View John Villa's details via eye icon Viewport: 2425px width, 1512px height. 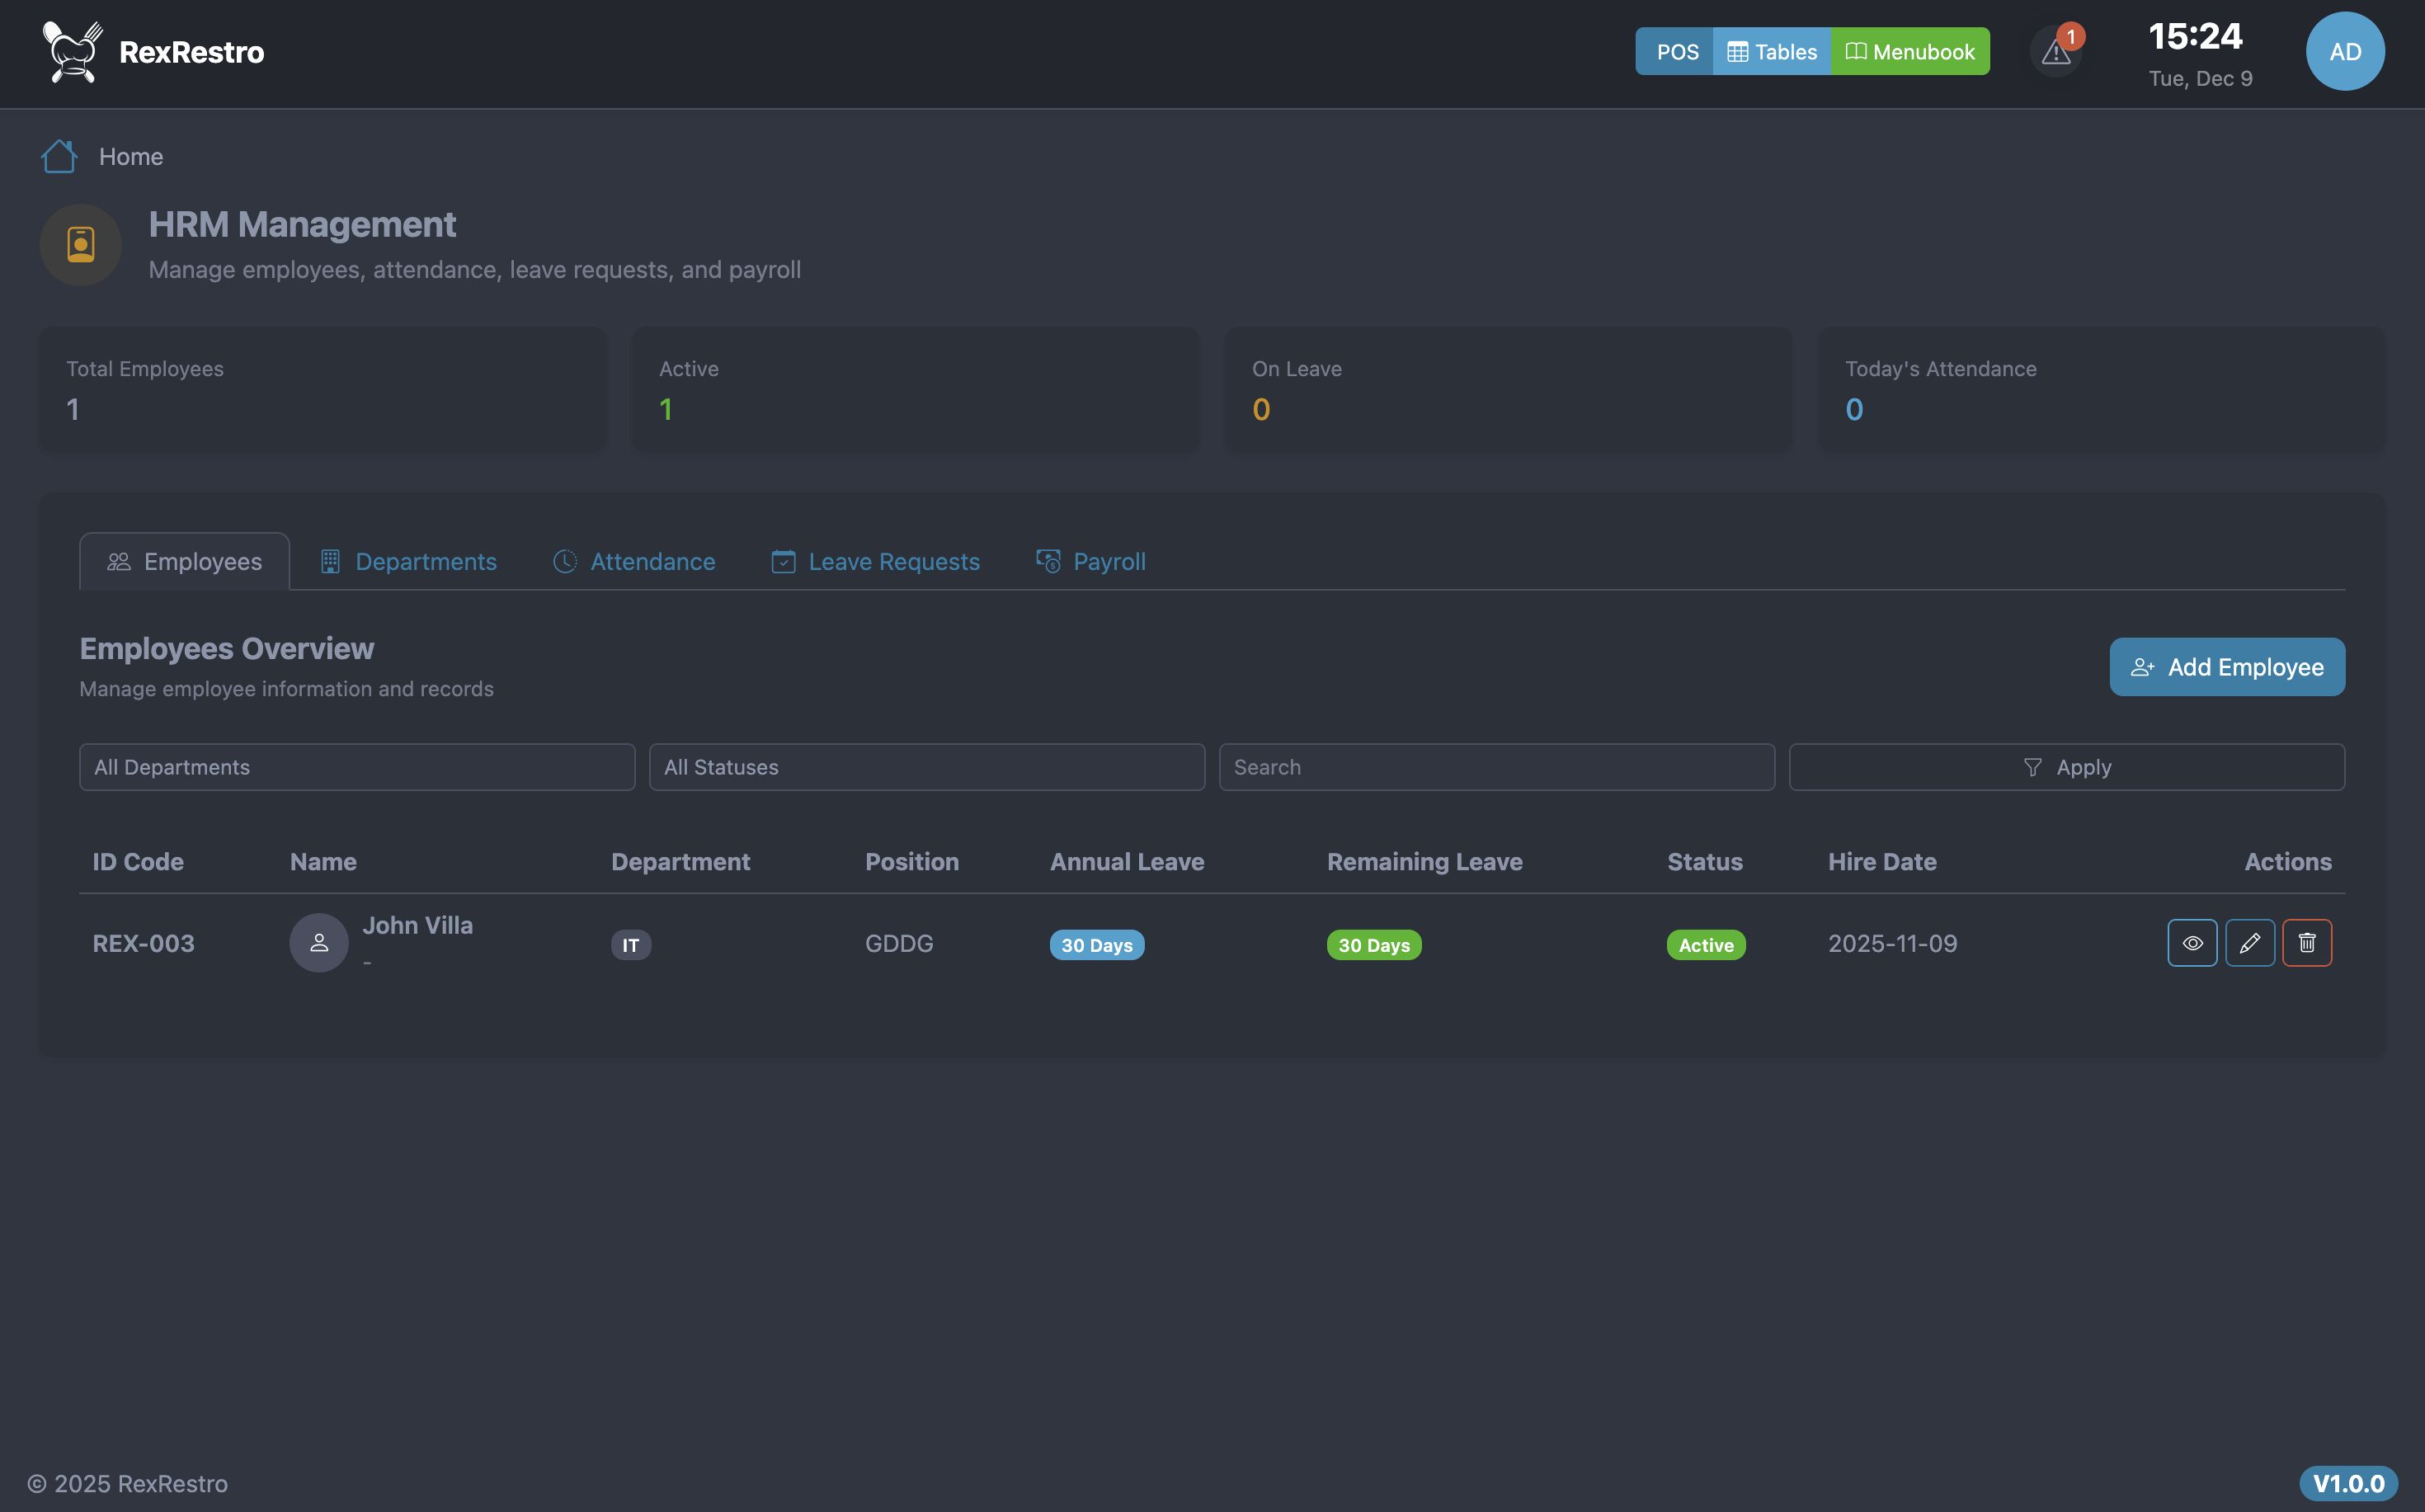tap(2192, 943)
